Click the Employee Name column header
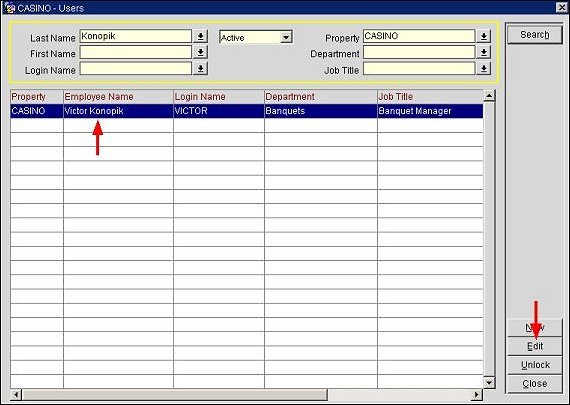Screen dimensions: 570x405 point(118,97)
